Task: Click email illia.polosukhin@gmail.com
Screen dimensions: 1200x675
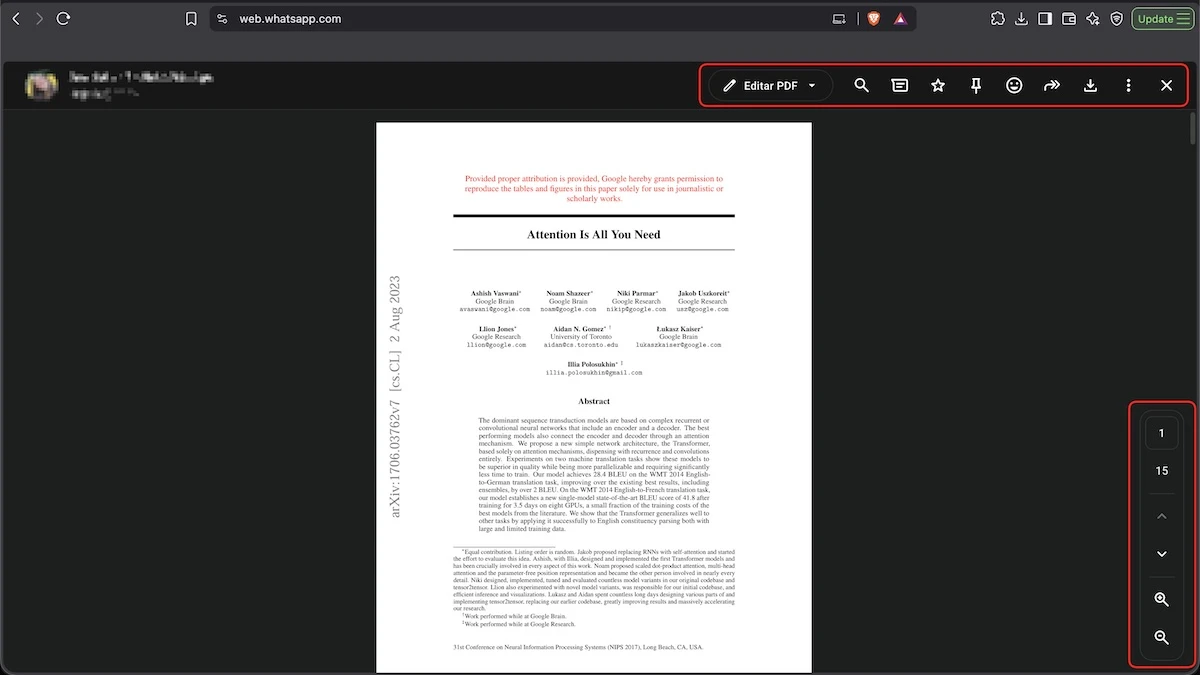Action: [x=594, y=373]
